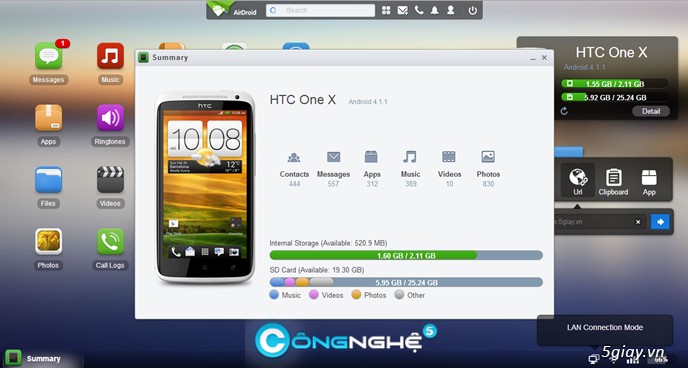
Task: Click the blue arrow go button
Action: pyautogui.click(x=660, y=222)
